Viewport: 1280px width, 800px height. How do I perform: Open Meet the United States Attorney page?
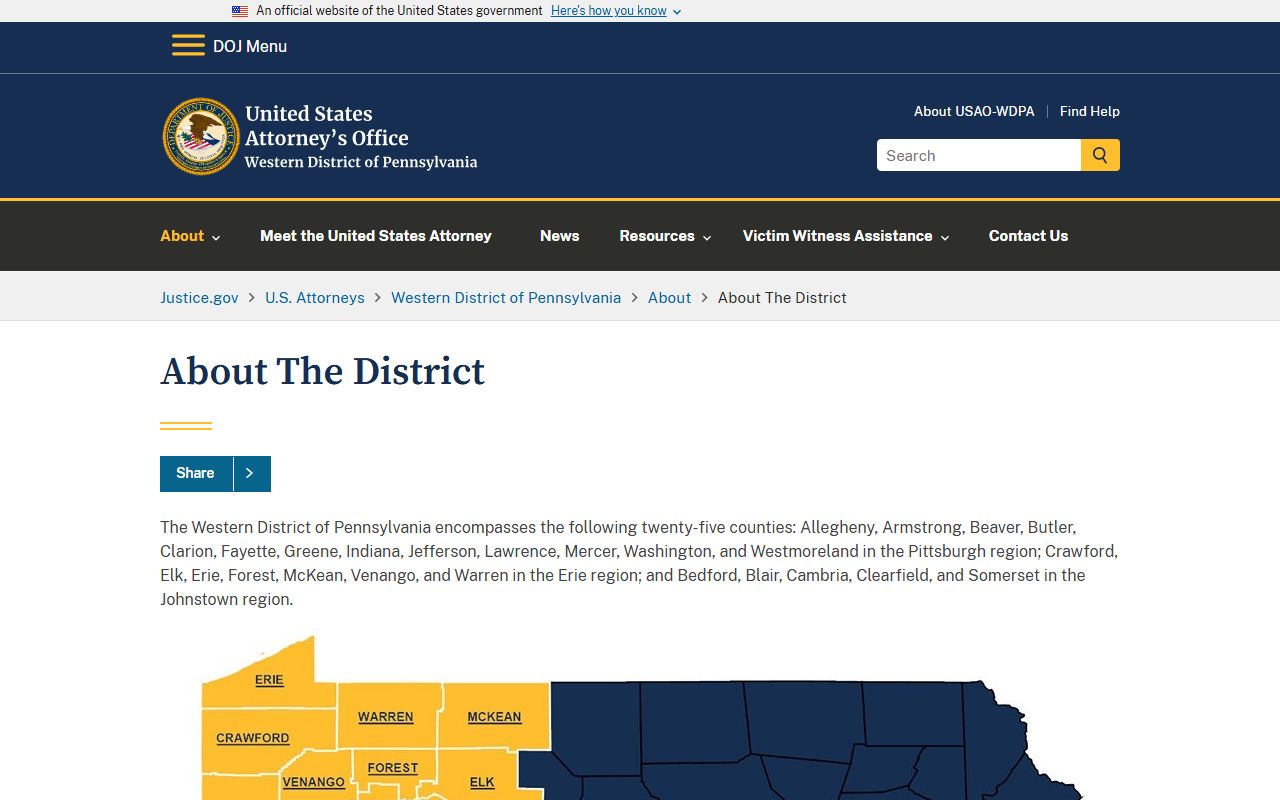376,236
